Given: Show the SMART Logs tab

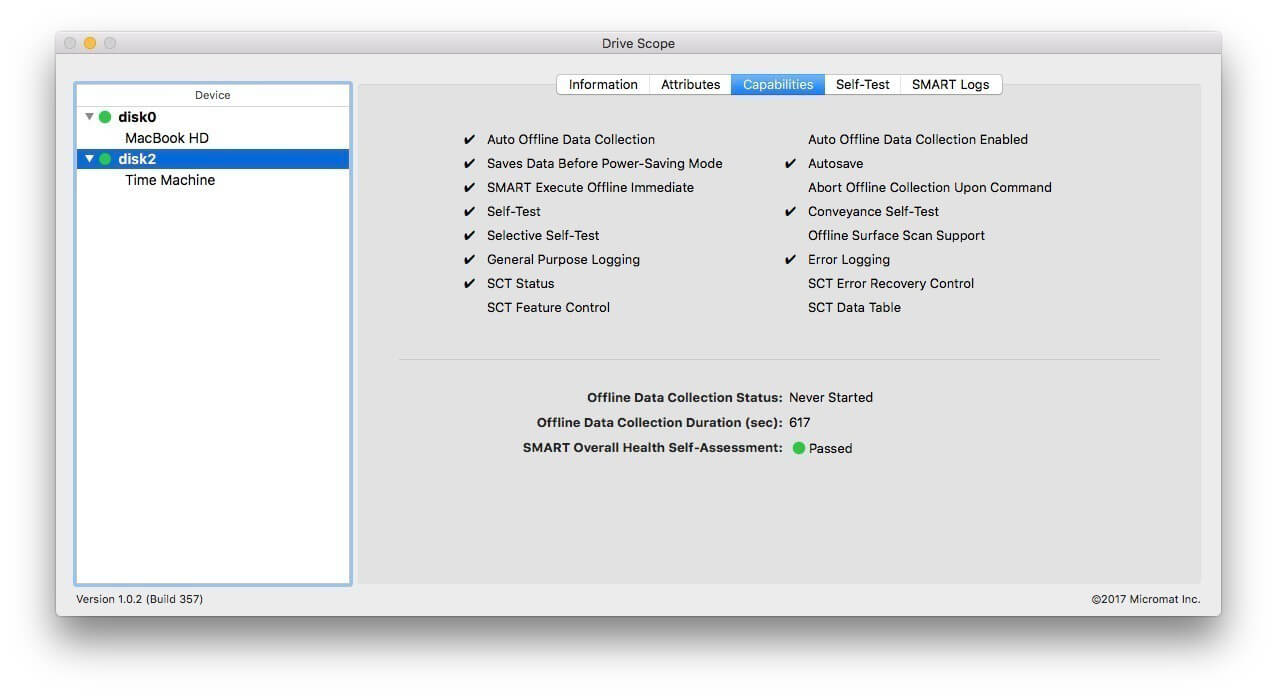Looking at the screenshot, I should [x=950, y=85].
